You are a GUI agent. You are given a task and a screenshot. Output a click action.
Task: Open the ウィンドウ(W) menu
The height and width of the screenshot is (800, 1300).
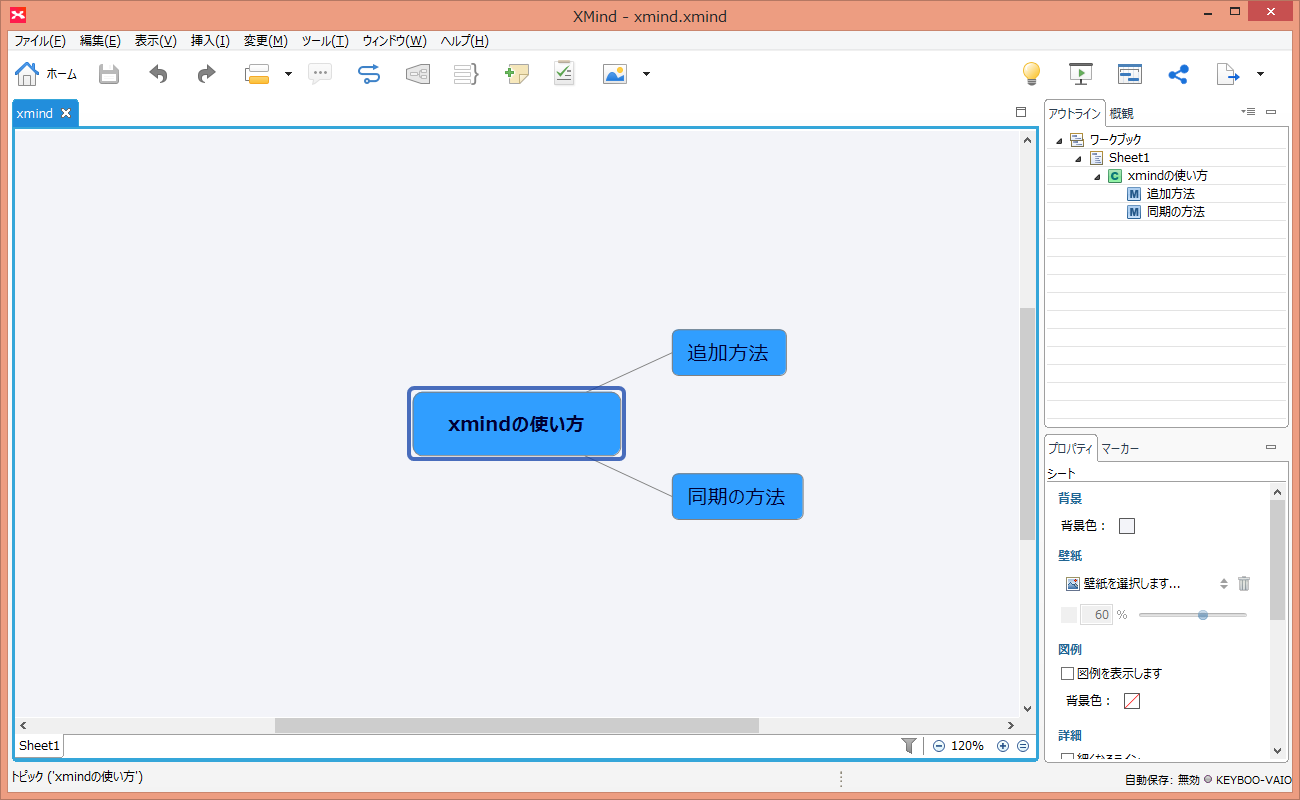click(394, 41)
